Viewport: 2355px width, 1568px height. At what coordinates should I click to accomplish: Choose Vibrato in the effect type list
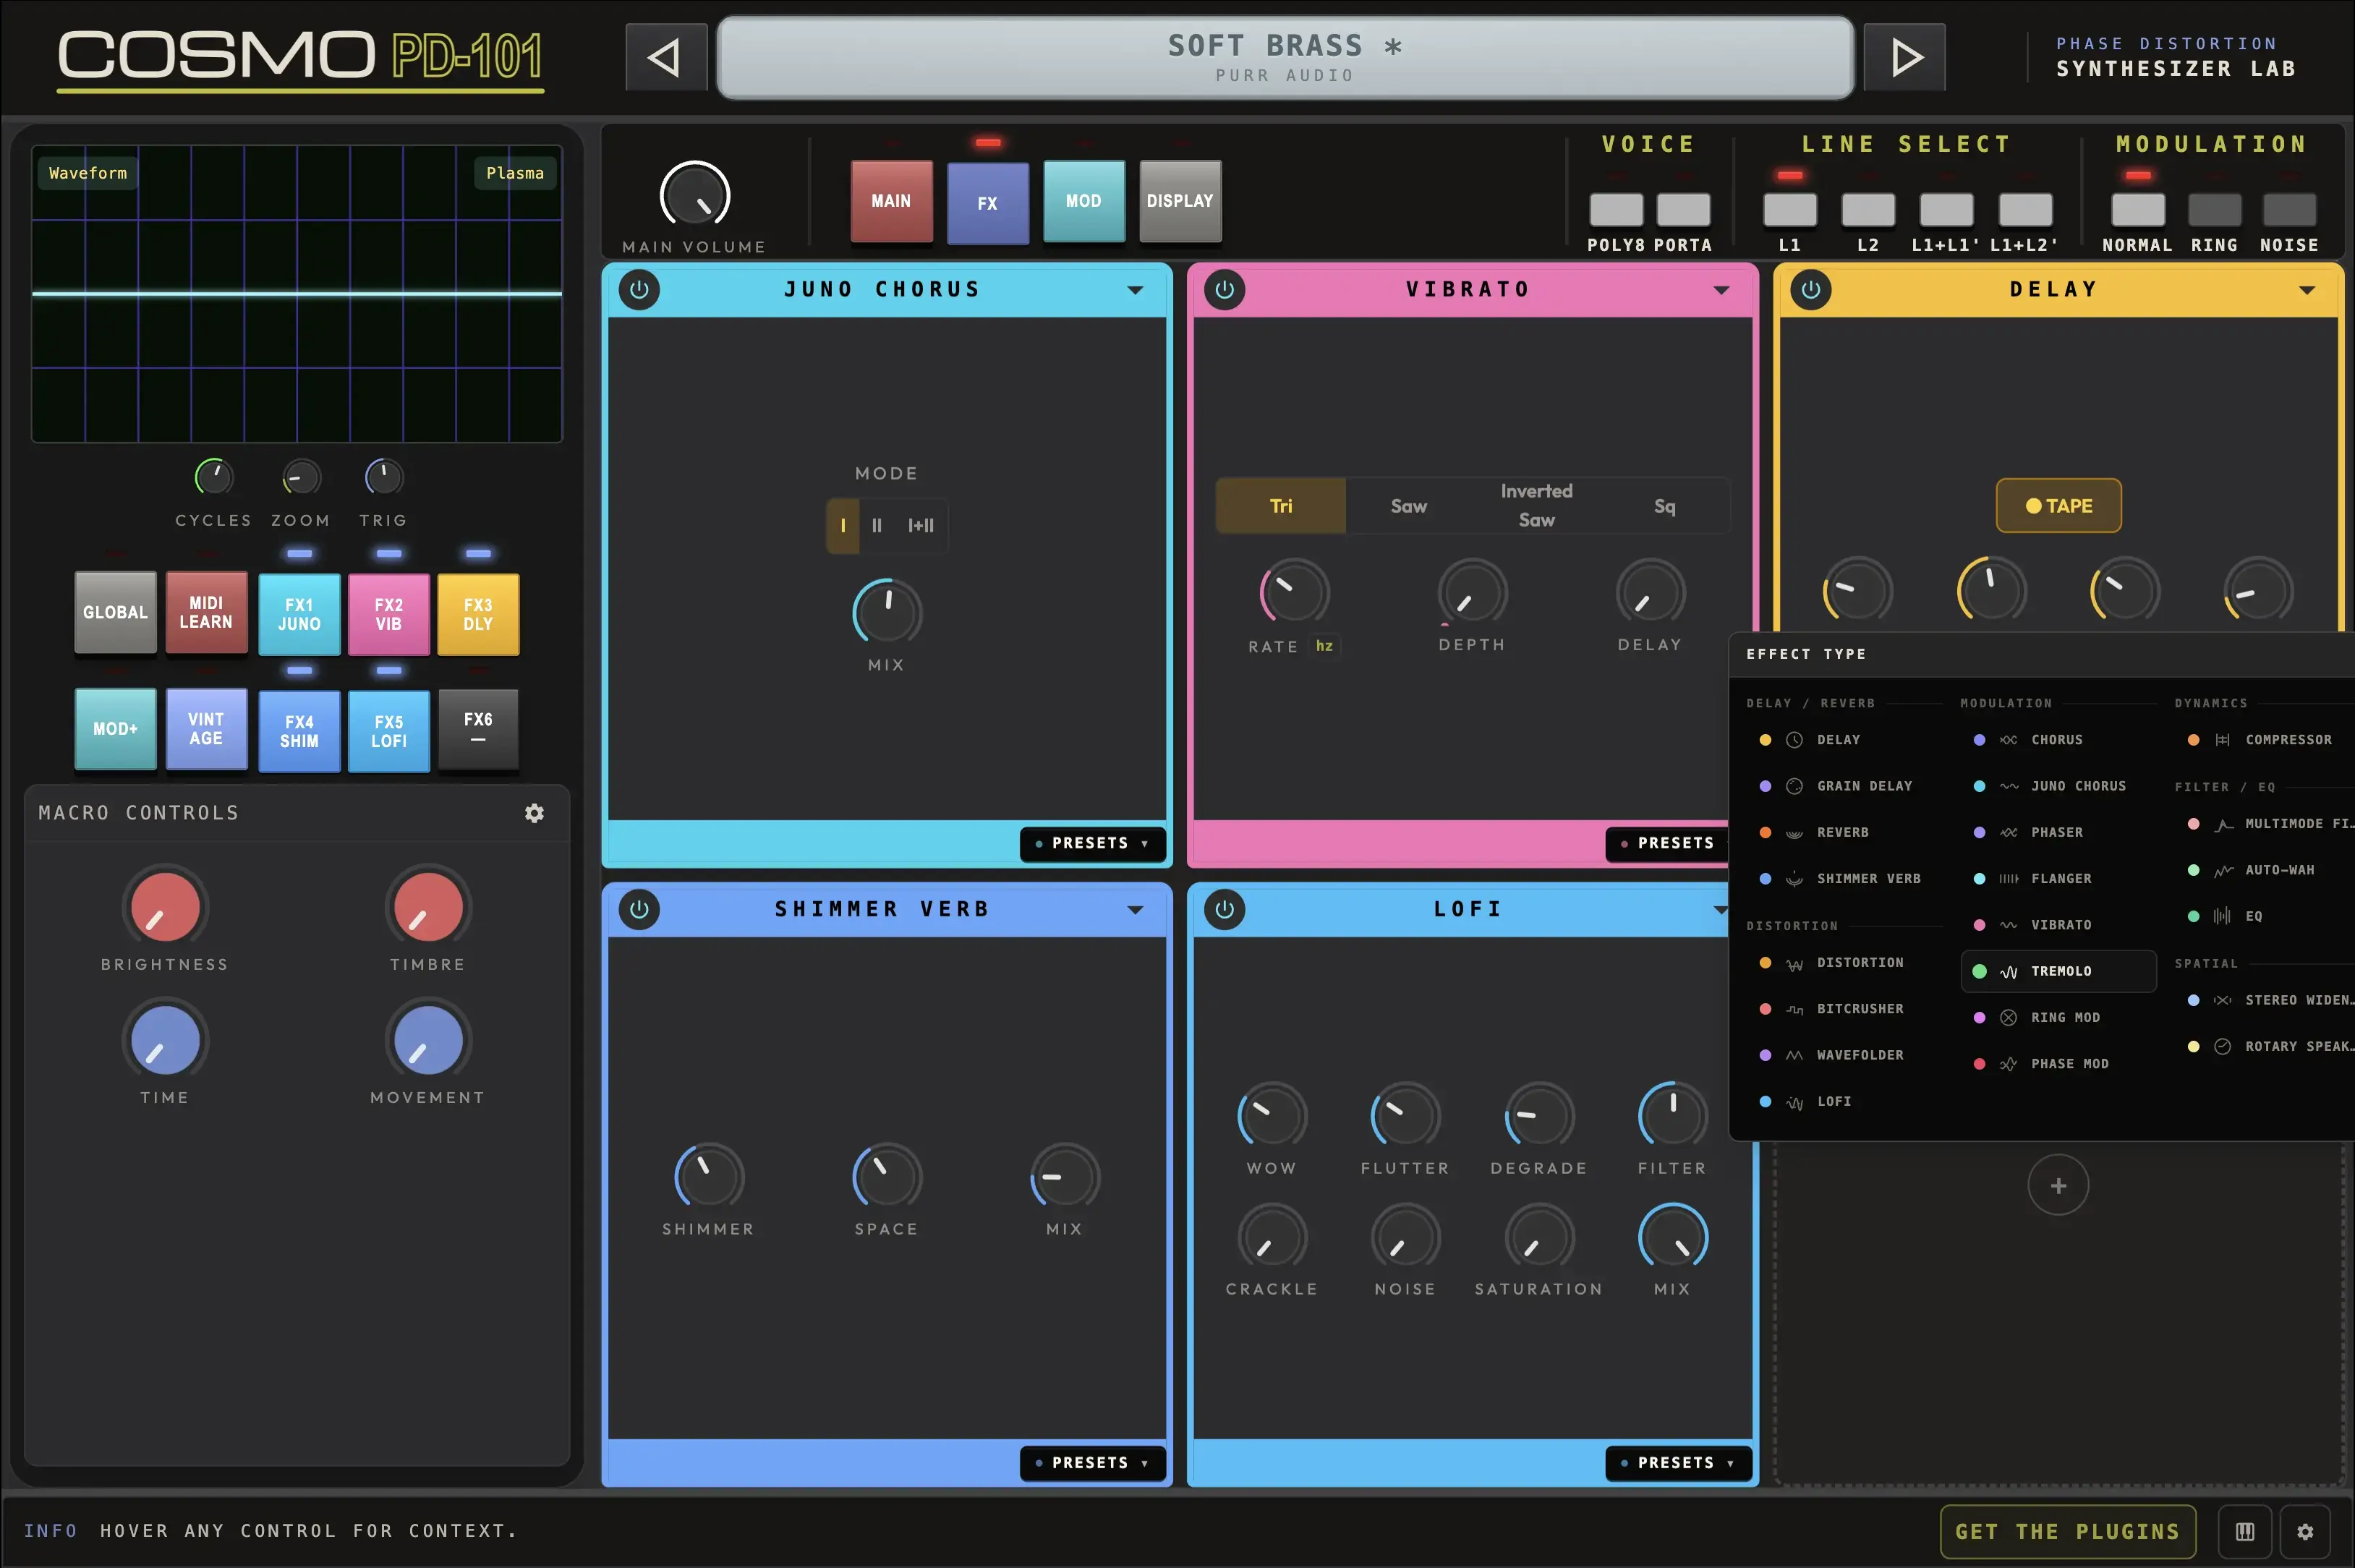pos(2059,925)
